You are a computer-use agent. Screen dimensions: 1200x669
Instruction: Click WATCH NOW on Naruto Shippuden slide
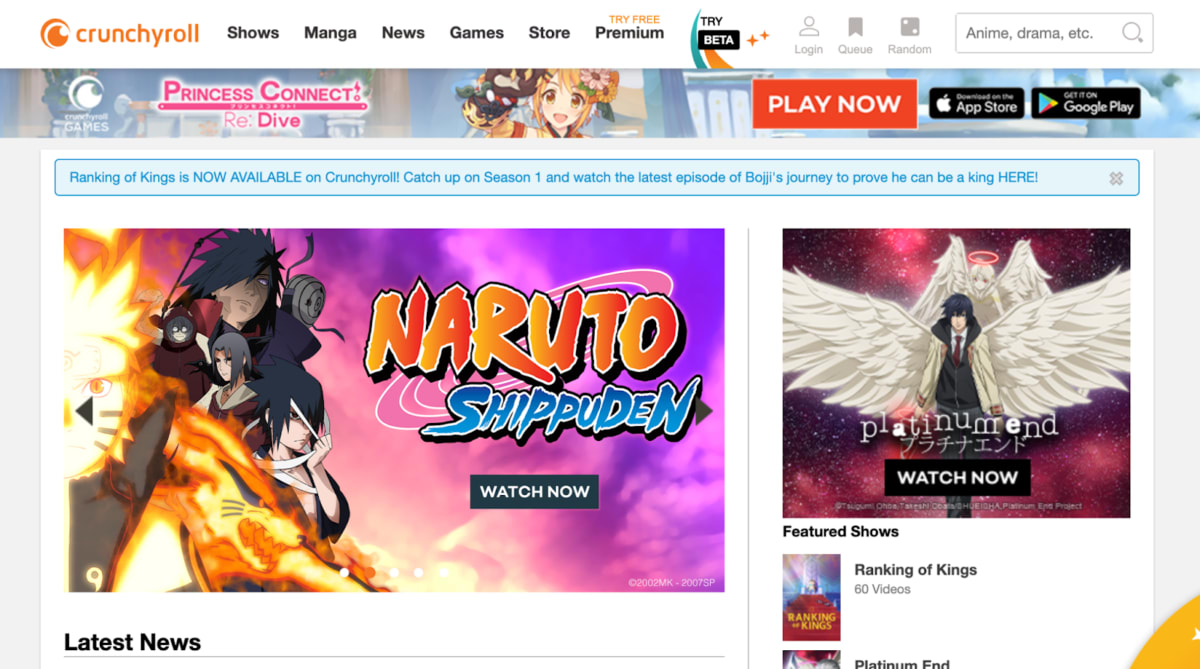(535, 491)
